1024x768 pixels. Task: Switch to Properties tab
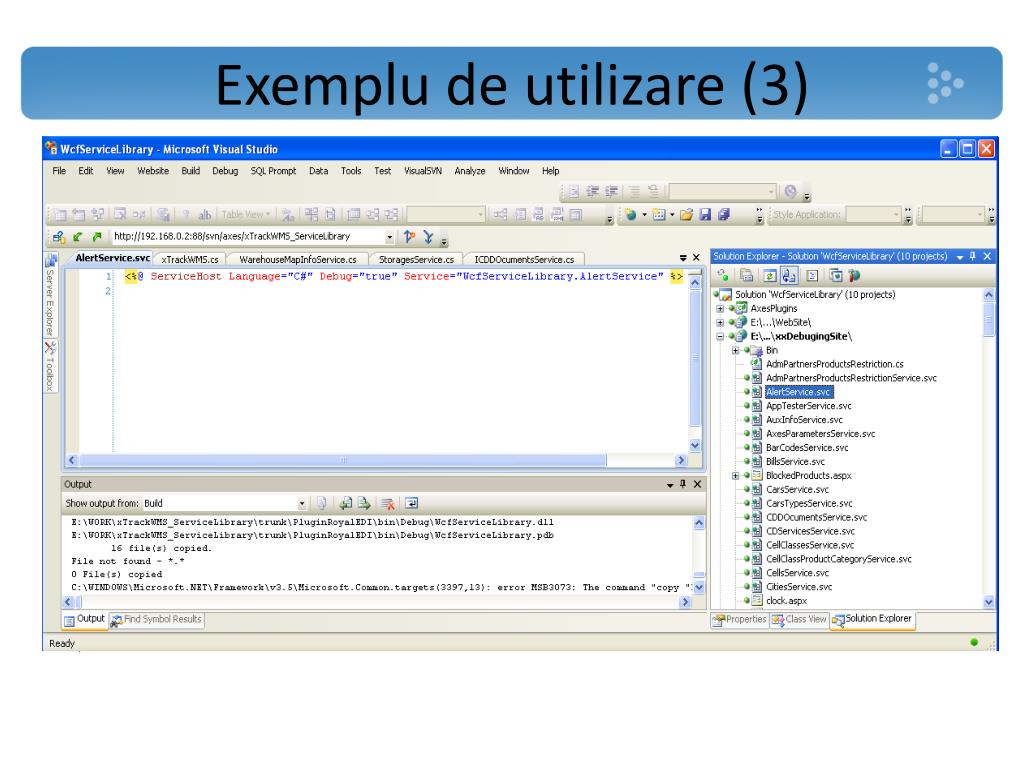click(739, 619)
